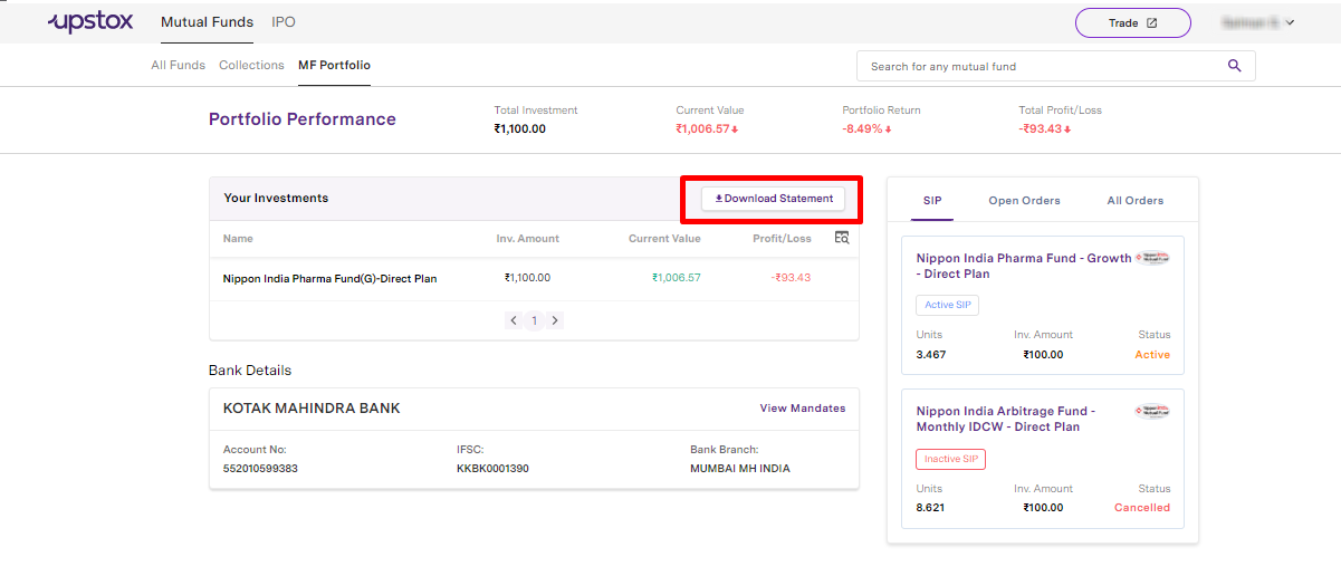Click units value 8.621
Image resolution: width=1341 pixels, height=576 pixels.
(x=930, y=508)
